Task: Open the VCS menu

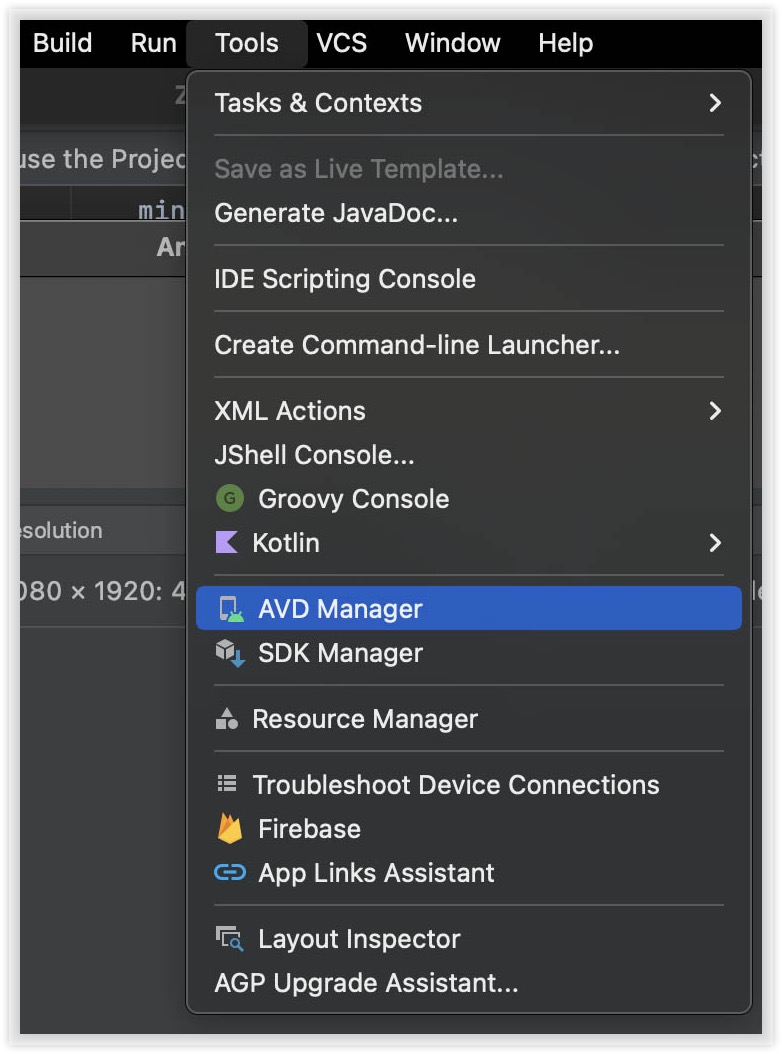Action: [342, 43]
